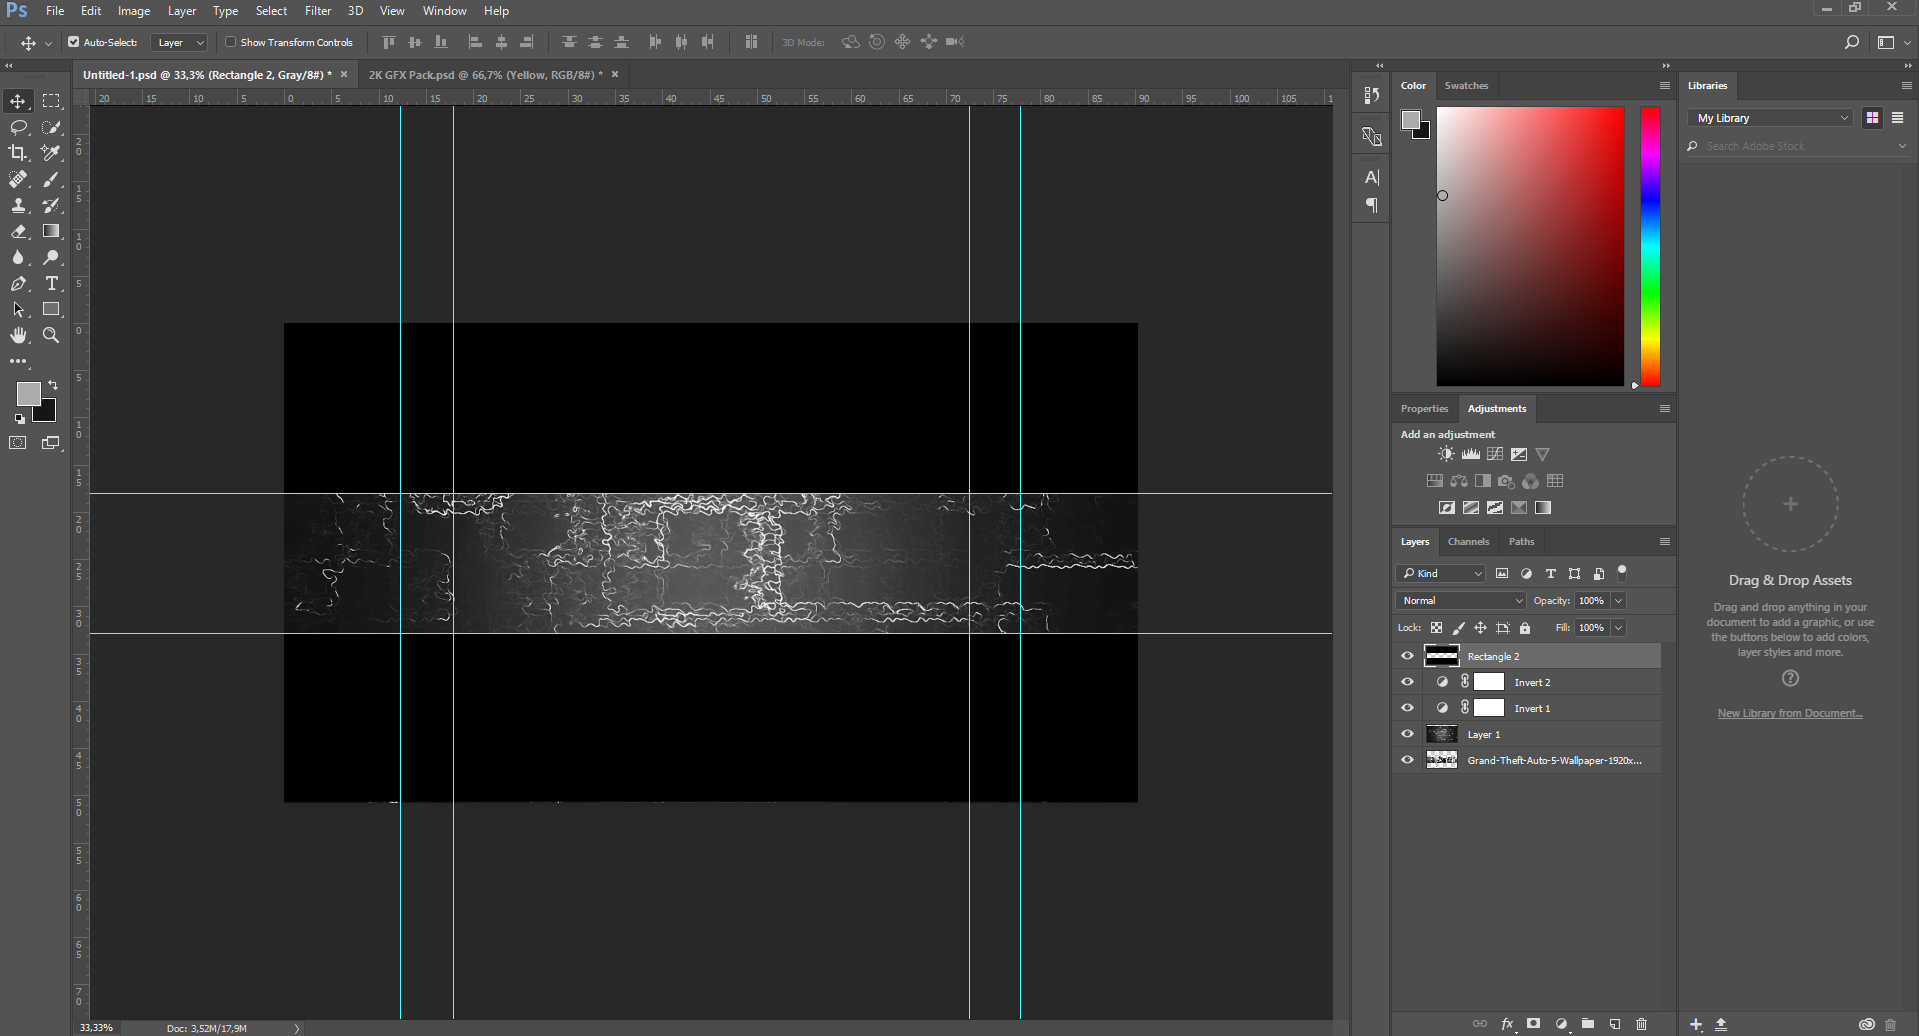Open the My Library dropdown
This screenshot has width=1919, height=1036.
pyautogui.click(x=1771, y=118)
